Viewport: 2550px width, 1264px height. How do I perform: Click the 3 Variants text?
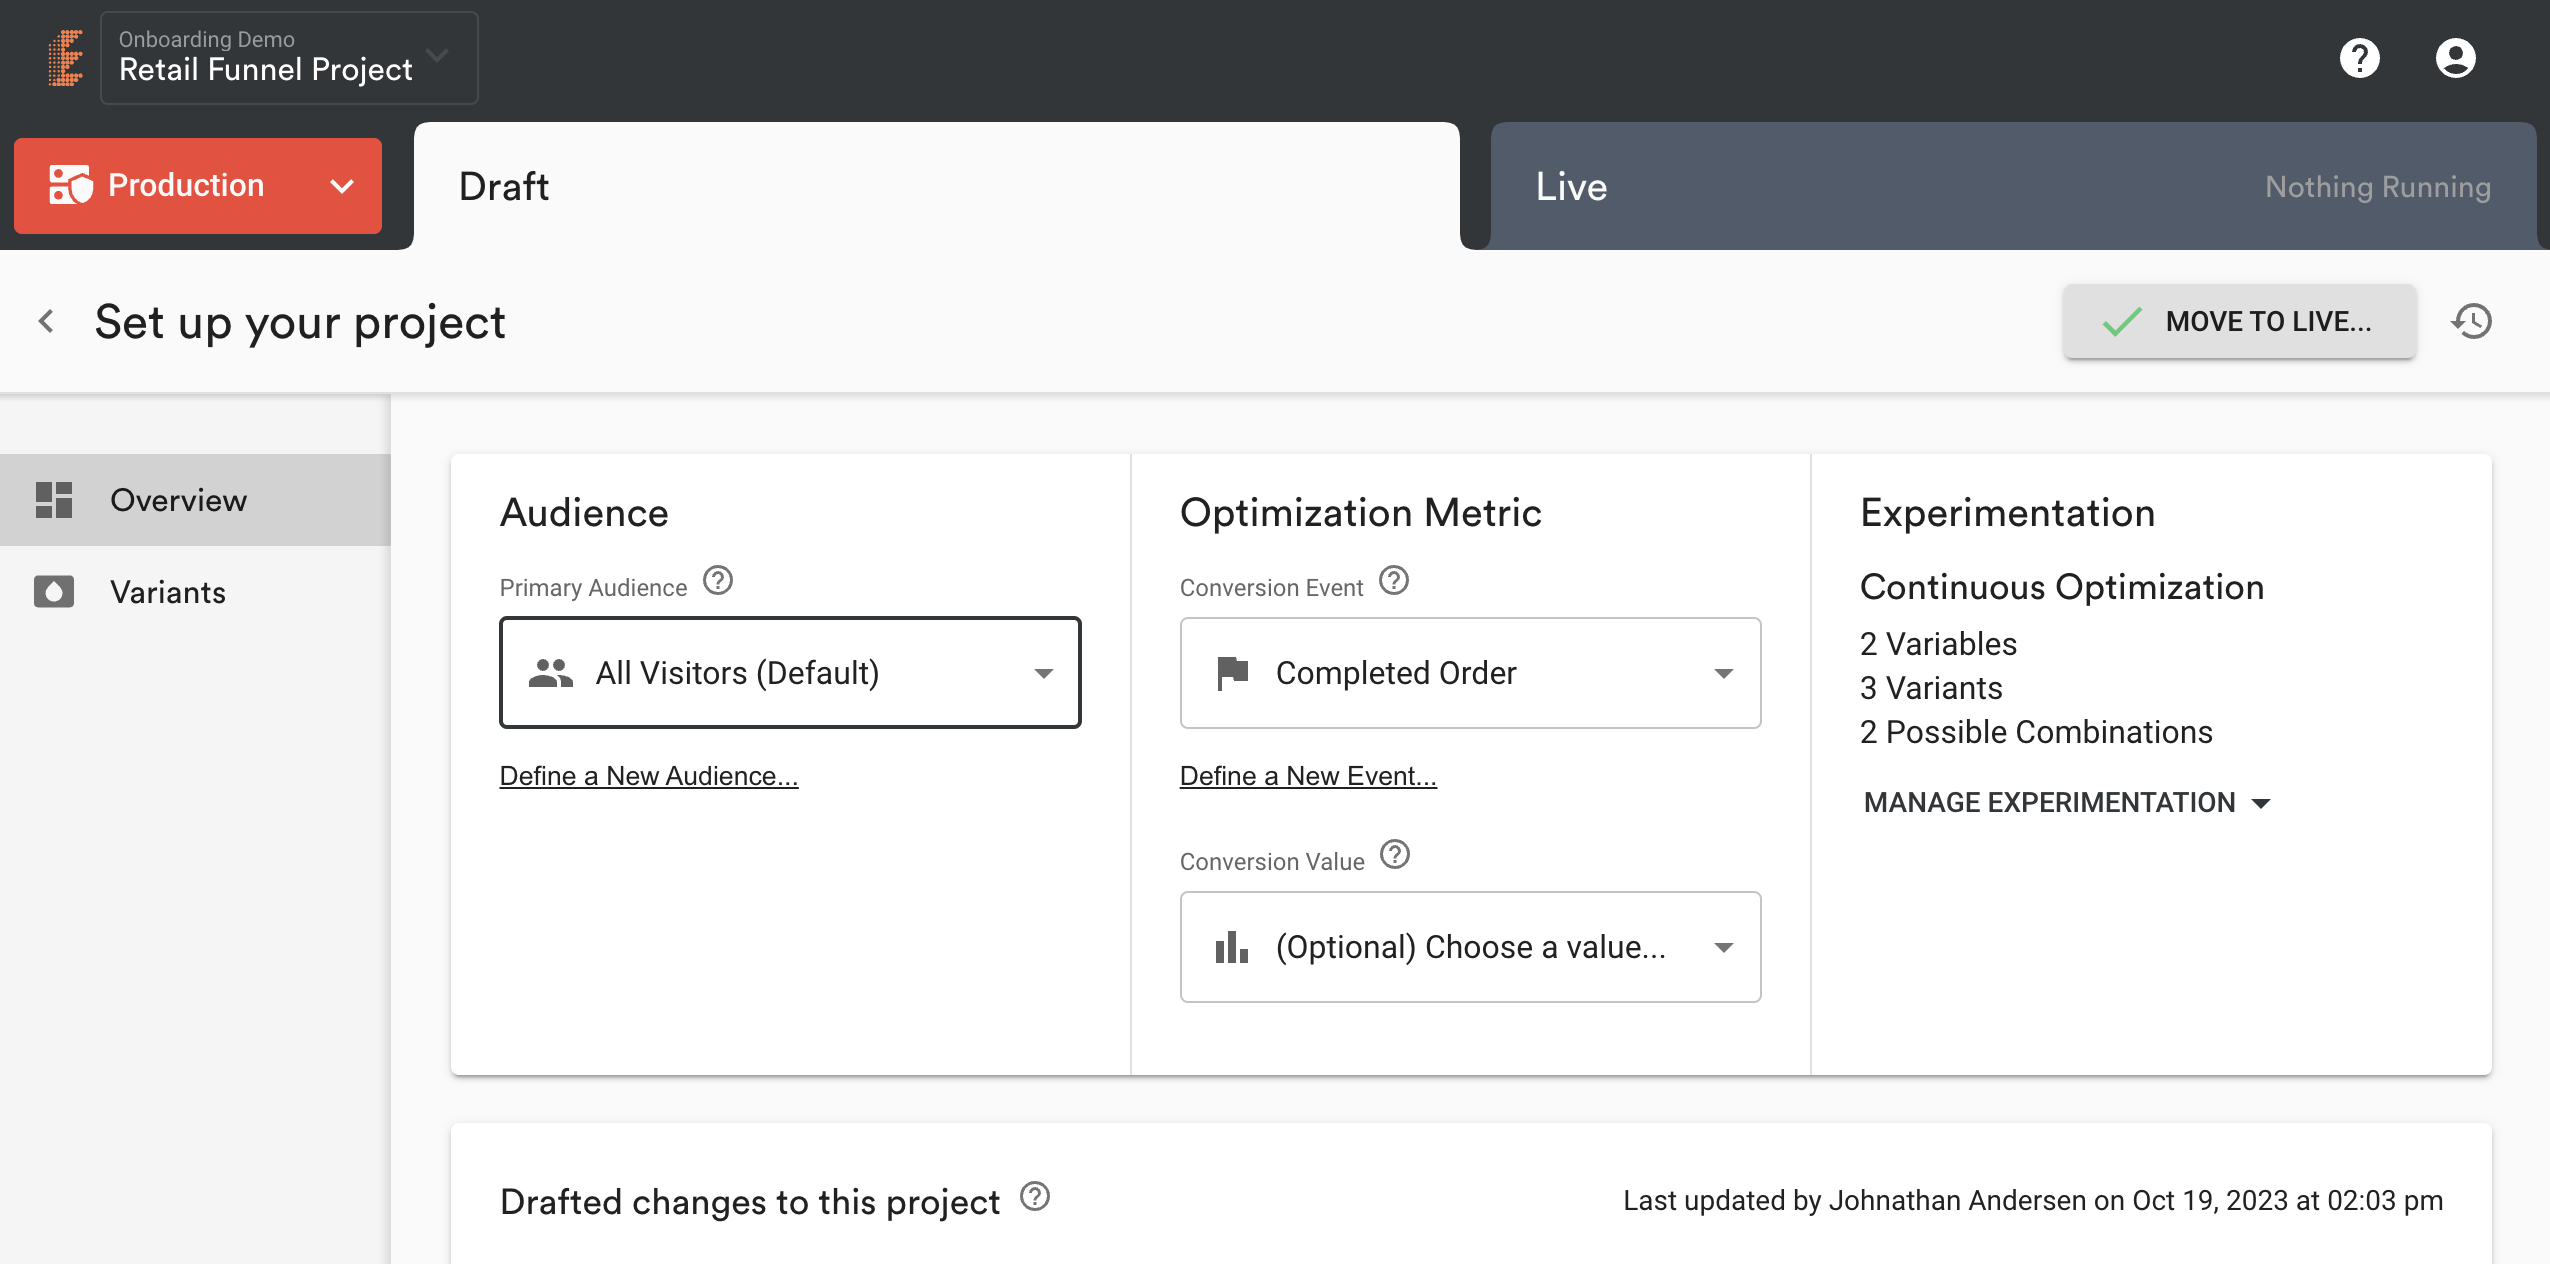point(1931,688)
